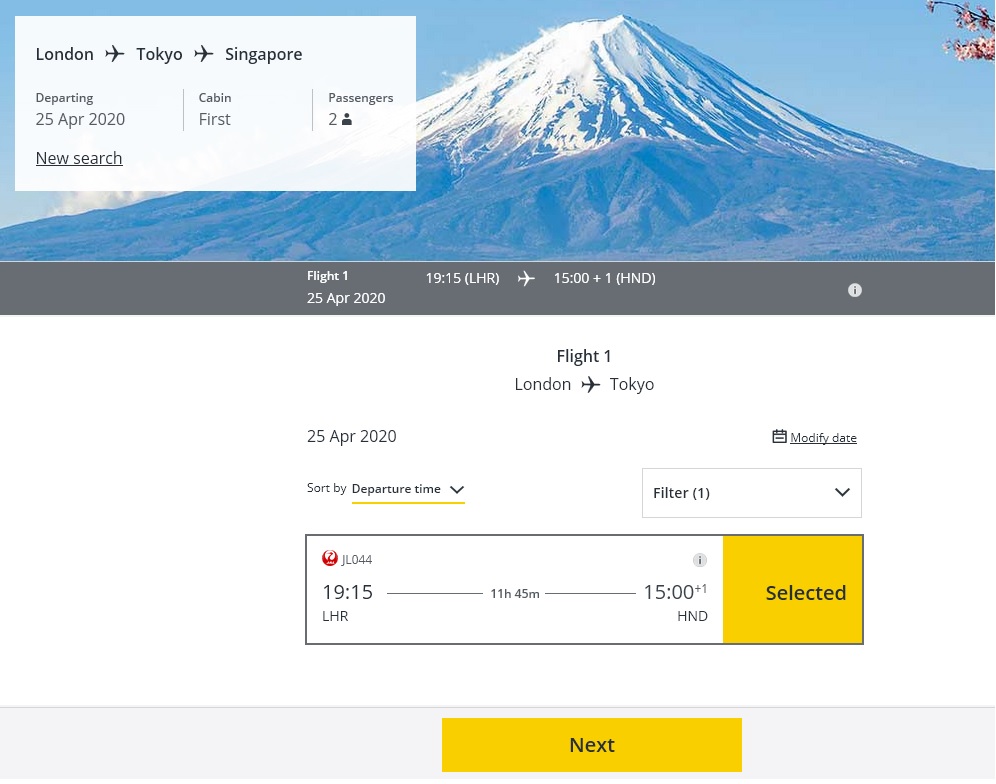Click Flight 1 tab in grey summary bar
The width and height of the screenshot is (996, 784).
tap(345, 287)
